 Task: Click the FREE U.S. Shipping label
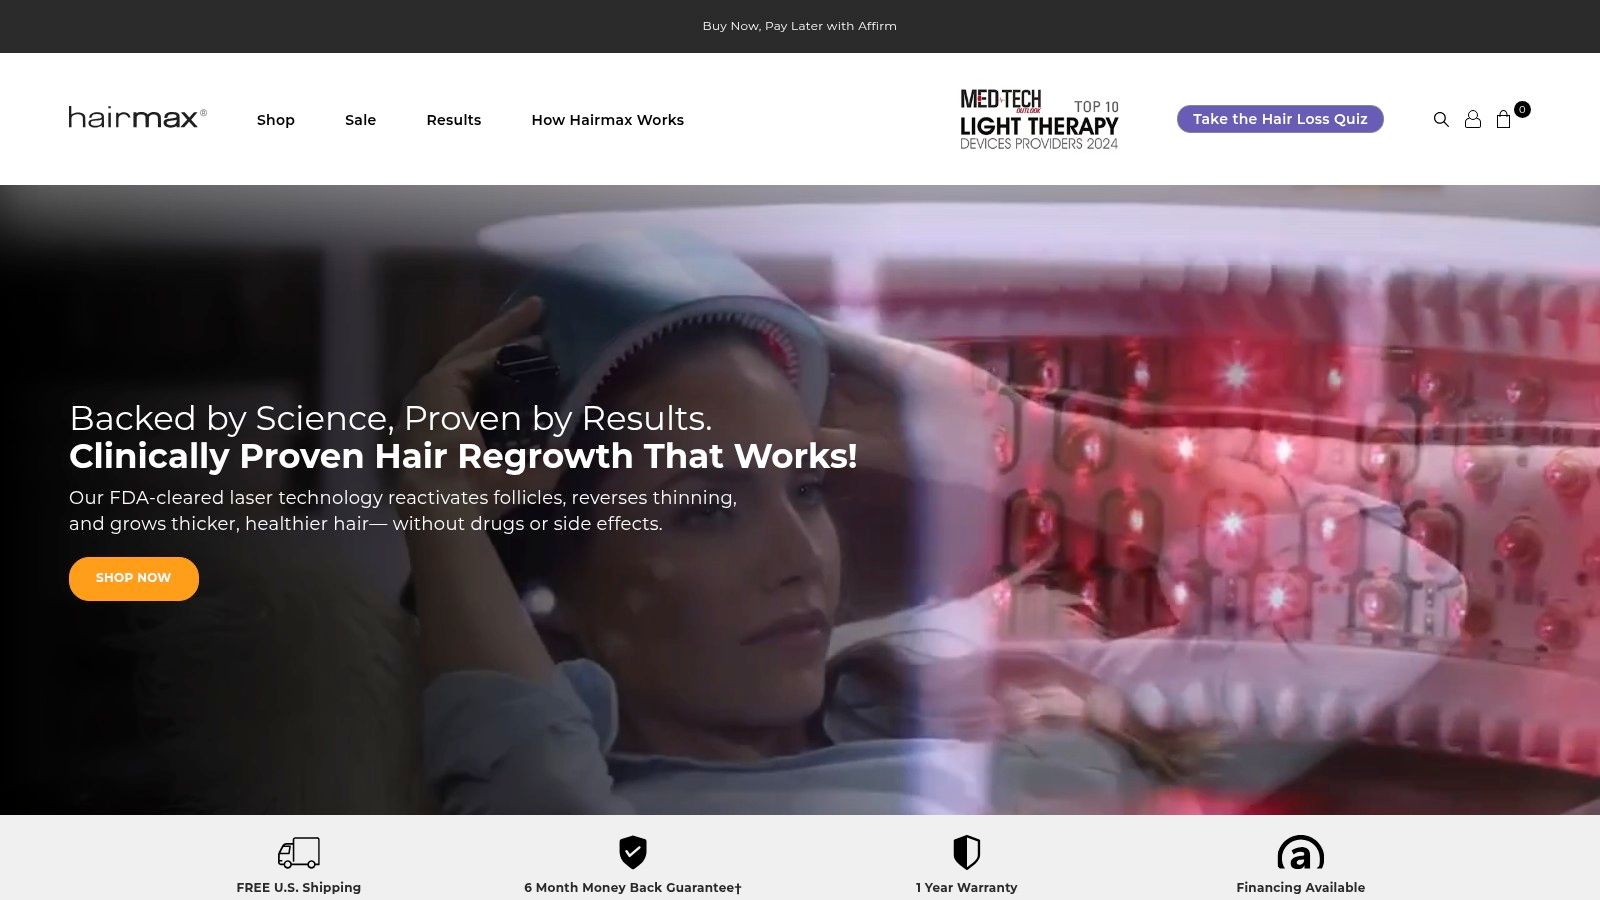click(299, 887)
